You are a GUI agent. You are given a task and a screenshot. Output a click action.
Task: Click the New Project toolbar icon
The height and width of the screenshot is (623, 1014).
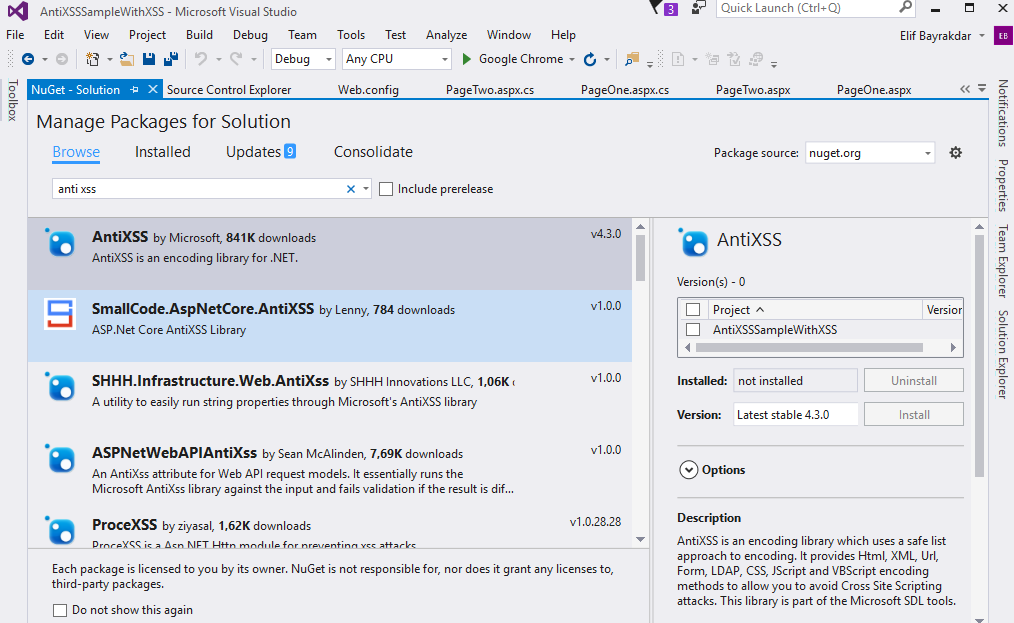(92, 59)
